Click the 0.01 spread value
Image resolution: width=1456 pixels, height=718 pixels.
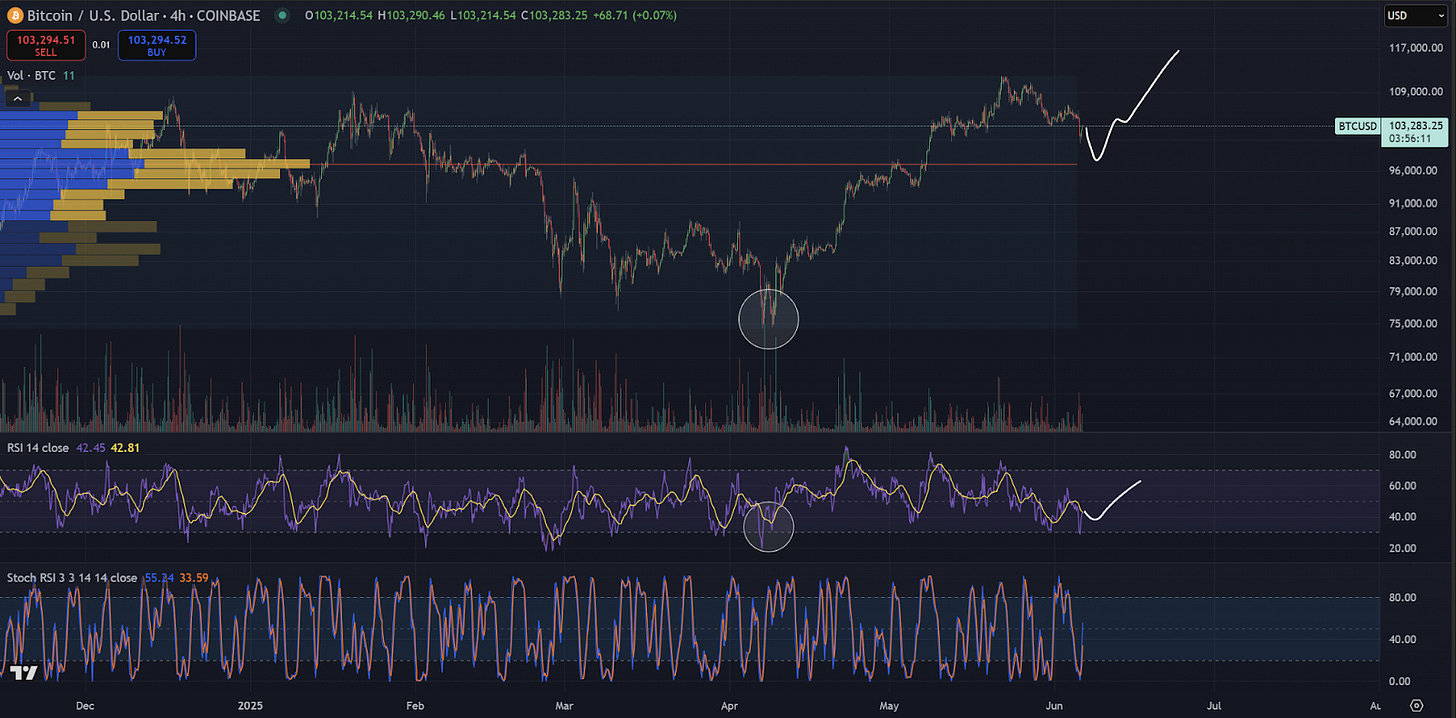click(102, 44)
